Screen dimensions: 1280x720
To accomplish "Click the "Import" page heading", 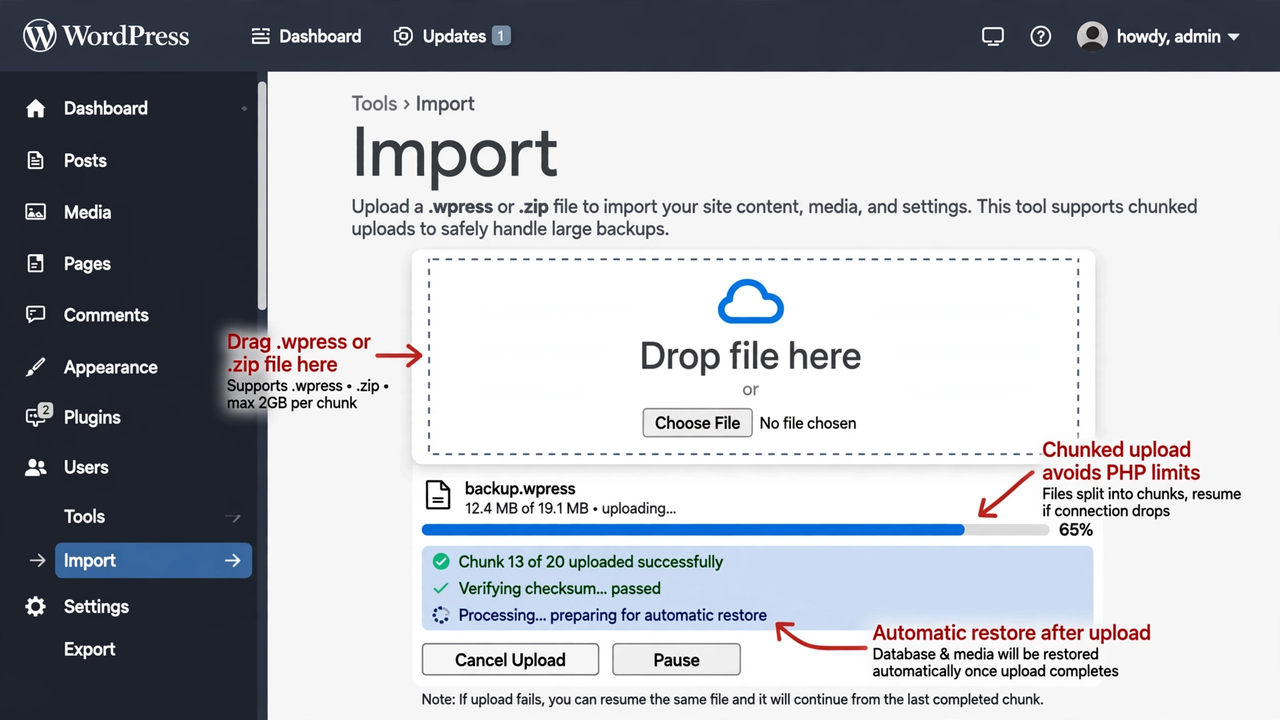I will coord(454,153).
